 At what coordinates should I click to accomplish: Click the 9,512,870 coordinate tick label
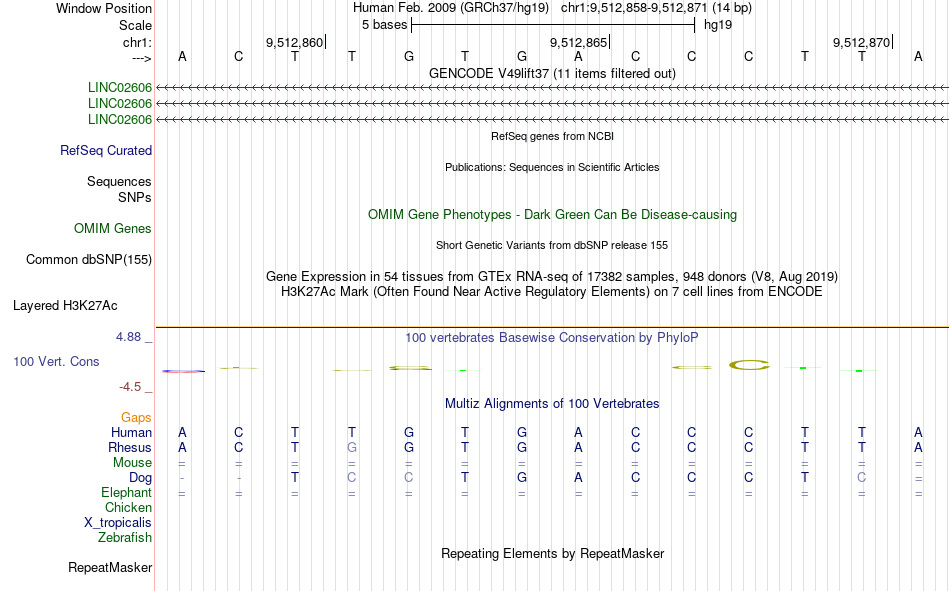pos(861,42)
